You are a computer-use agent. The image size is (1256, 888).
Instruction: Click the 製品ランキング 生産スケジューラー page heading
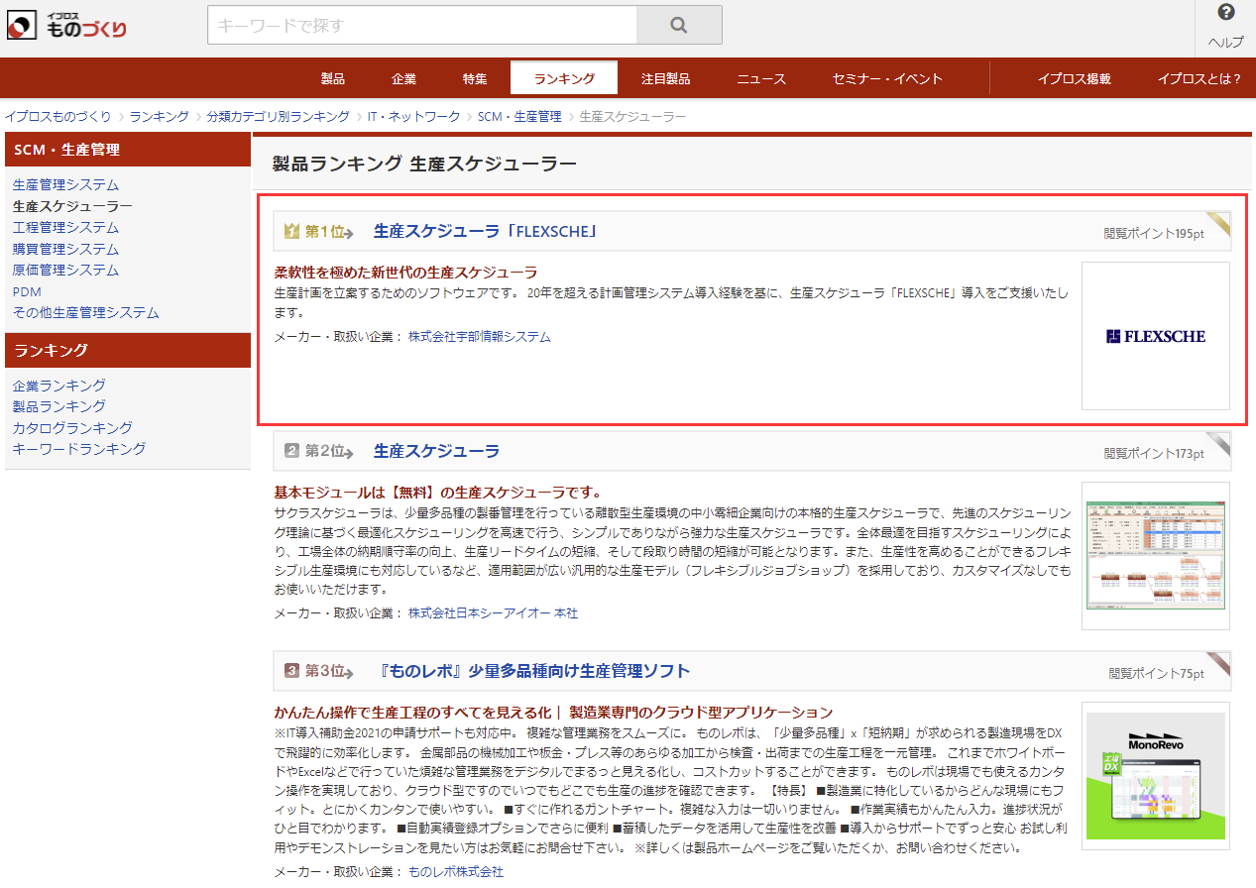click(425, 164)
